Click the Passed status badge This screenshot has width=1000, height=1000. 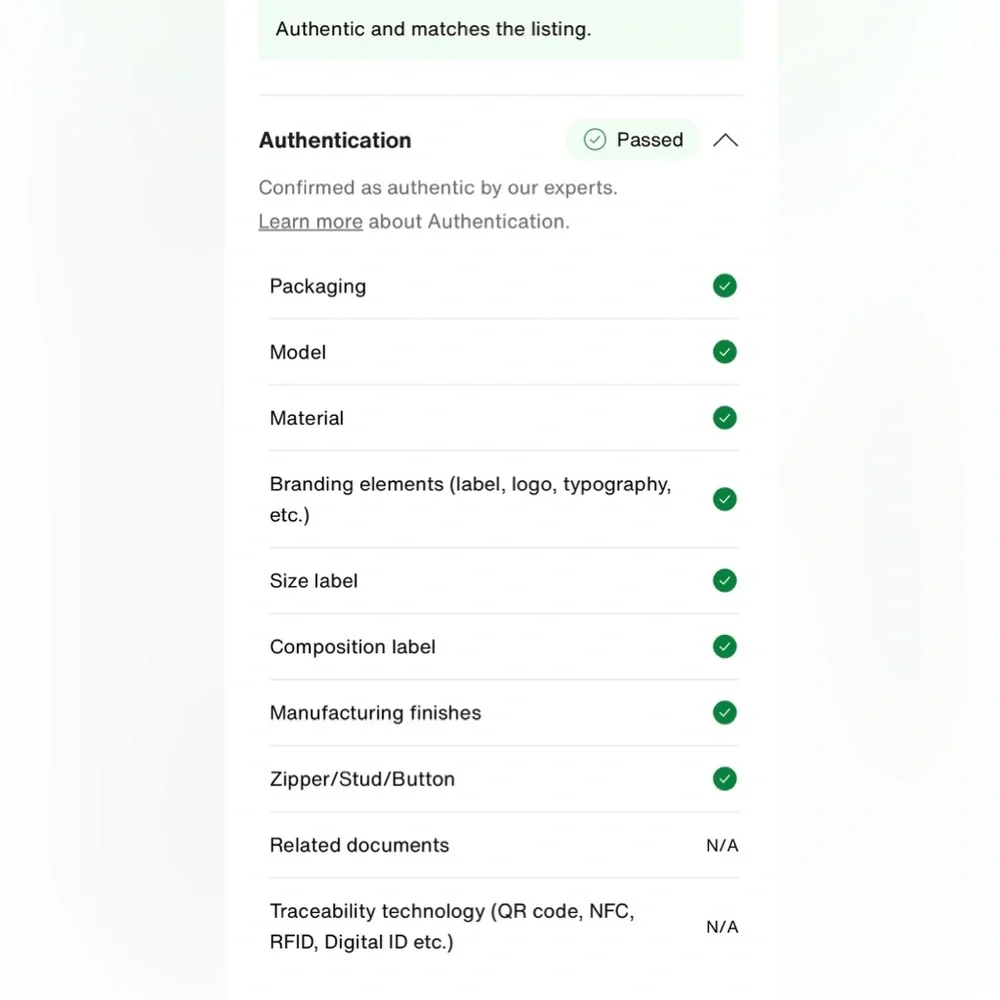633,140
